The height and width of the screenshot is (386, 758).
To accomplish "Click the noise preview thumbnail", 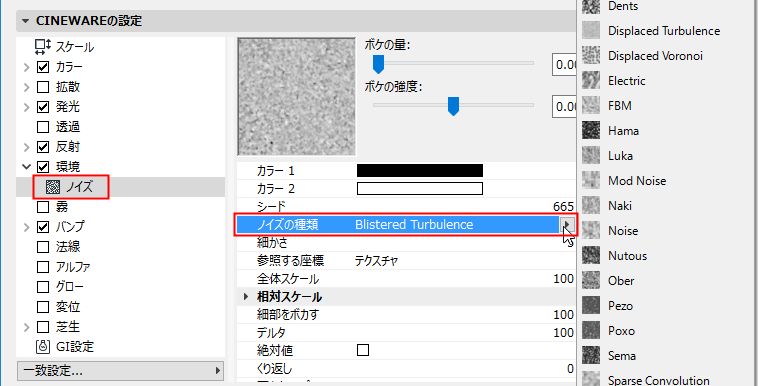I will (x=296, y=97).
